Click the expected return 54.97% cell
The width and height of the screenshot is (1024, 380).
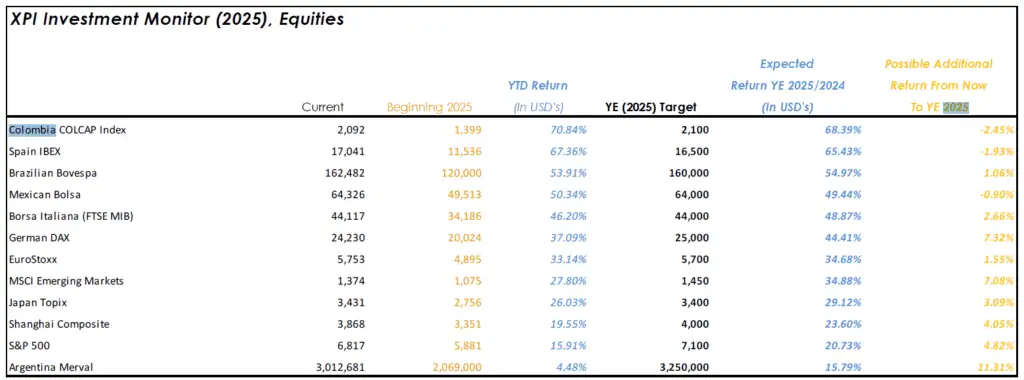coord(842,173)
